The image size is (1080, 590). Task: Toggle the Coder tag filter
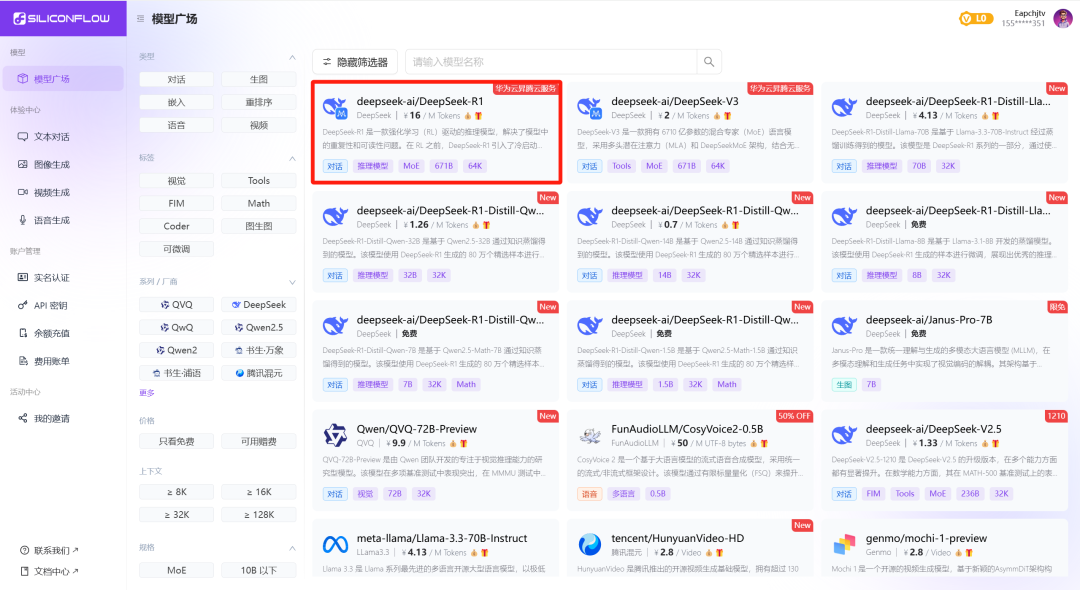pos(176,226)
